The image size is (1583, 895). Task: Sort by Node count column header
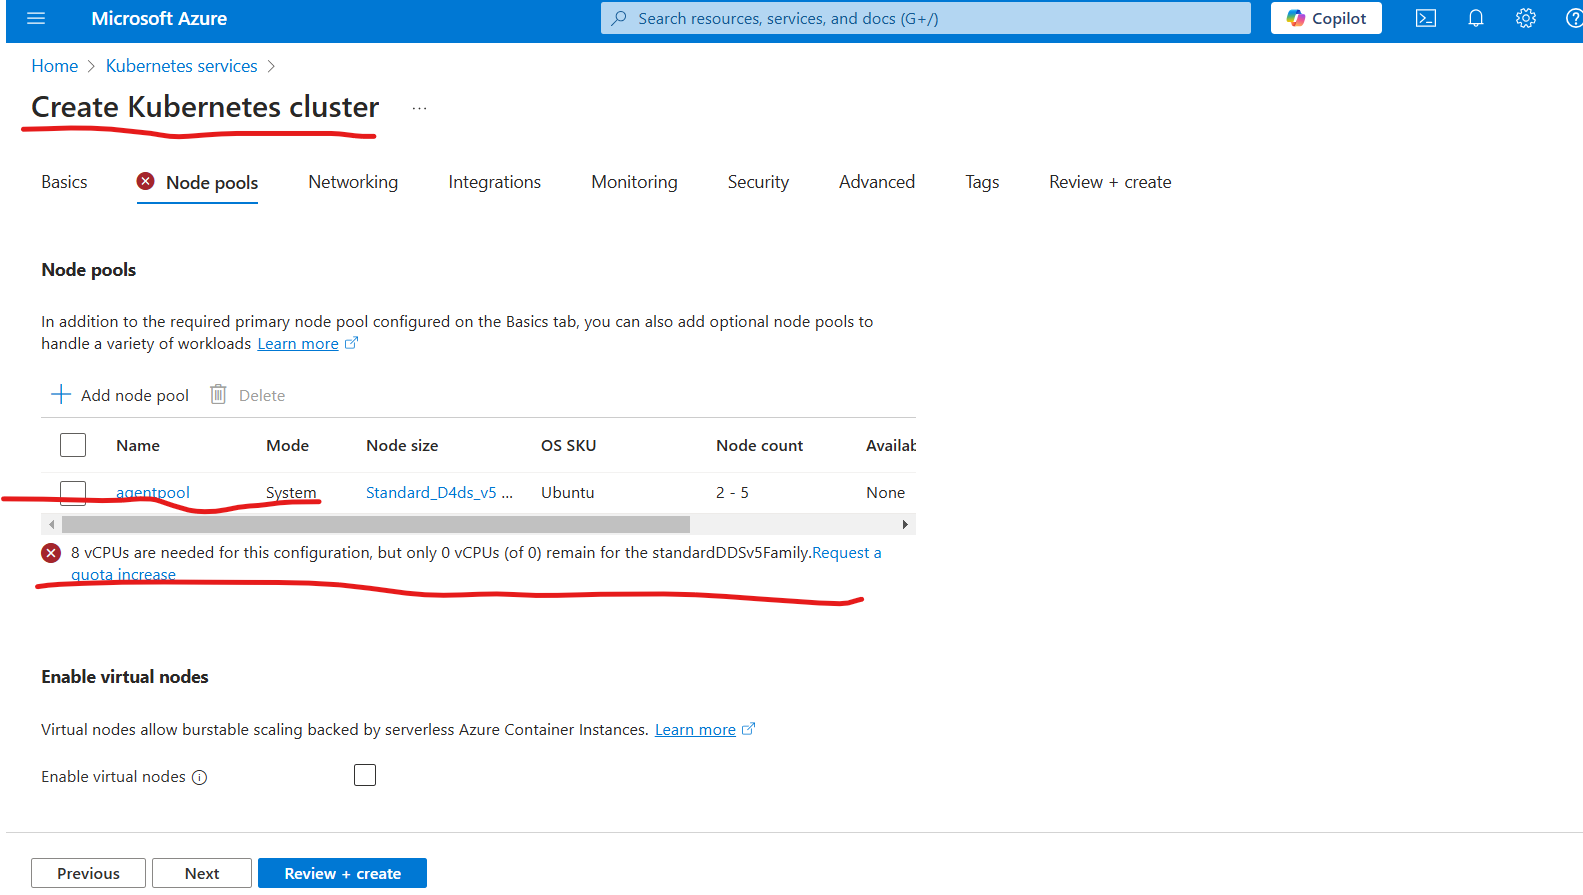point(759,446)
